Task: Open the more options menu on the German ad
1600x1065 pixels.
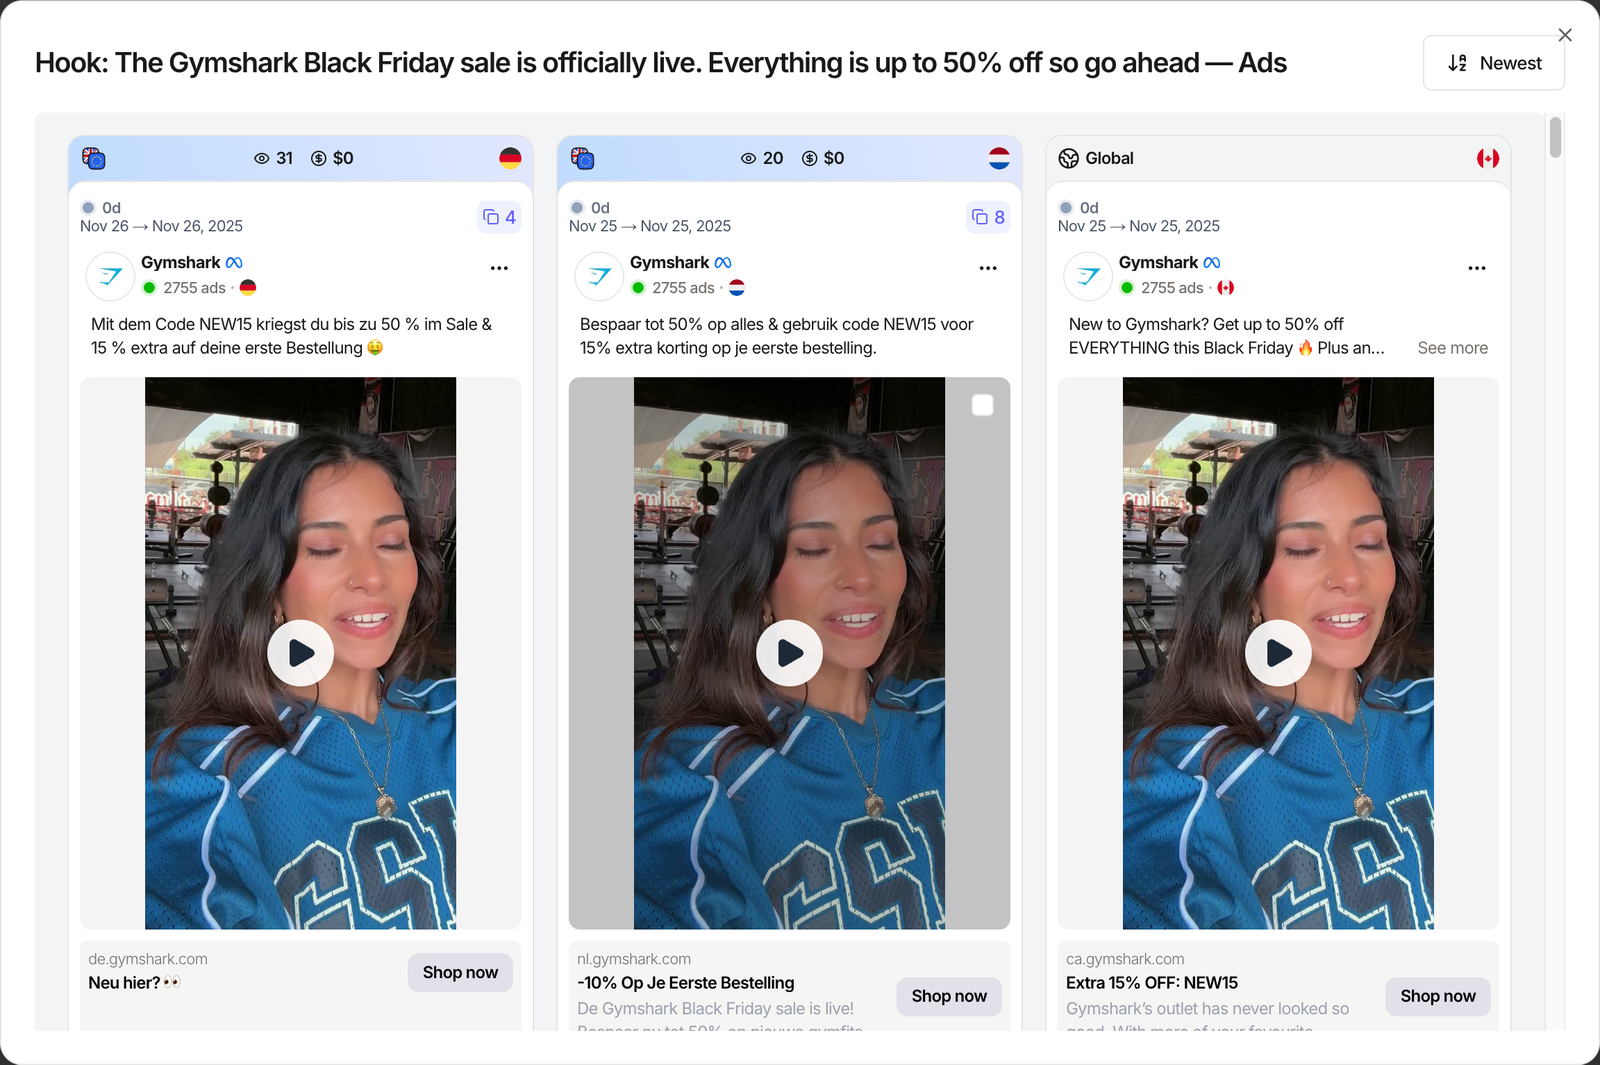Action: pos(499,268)
